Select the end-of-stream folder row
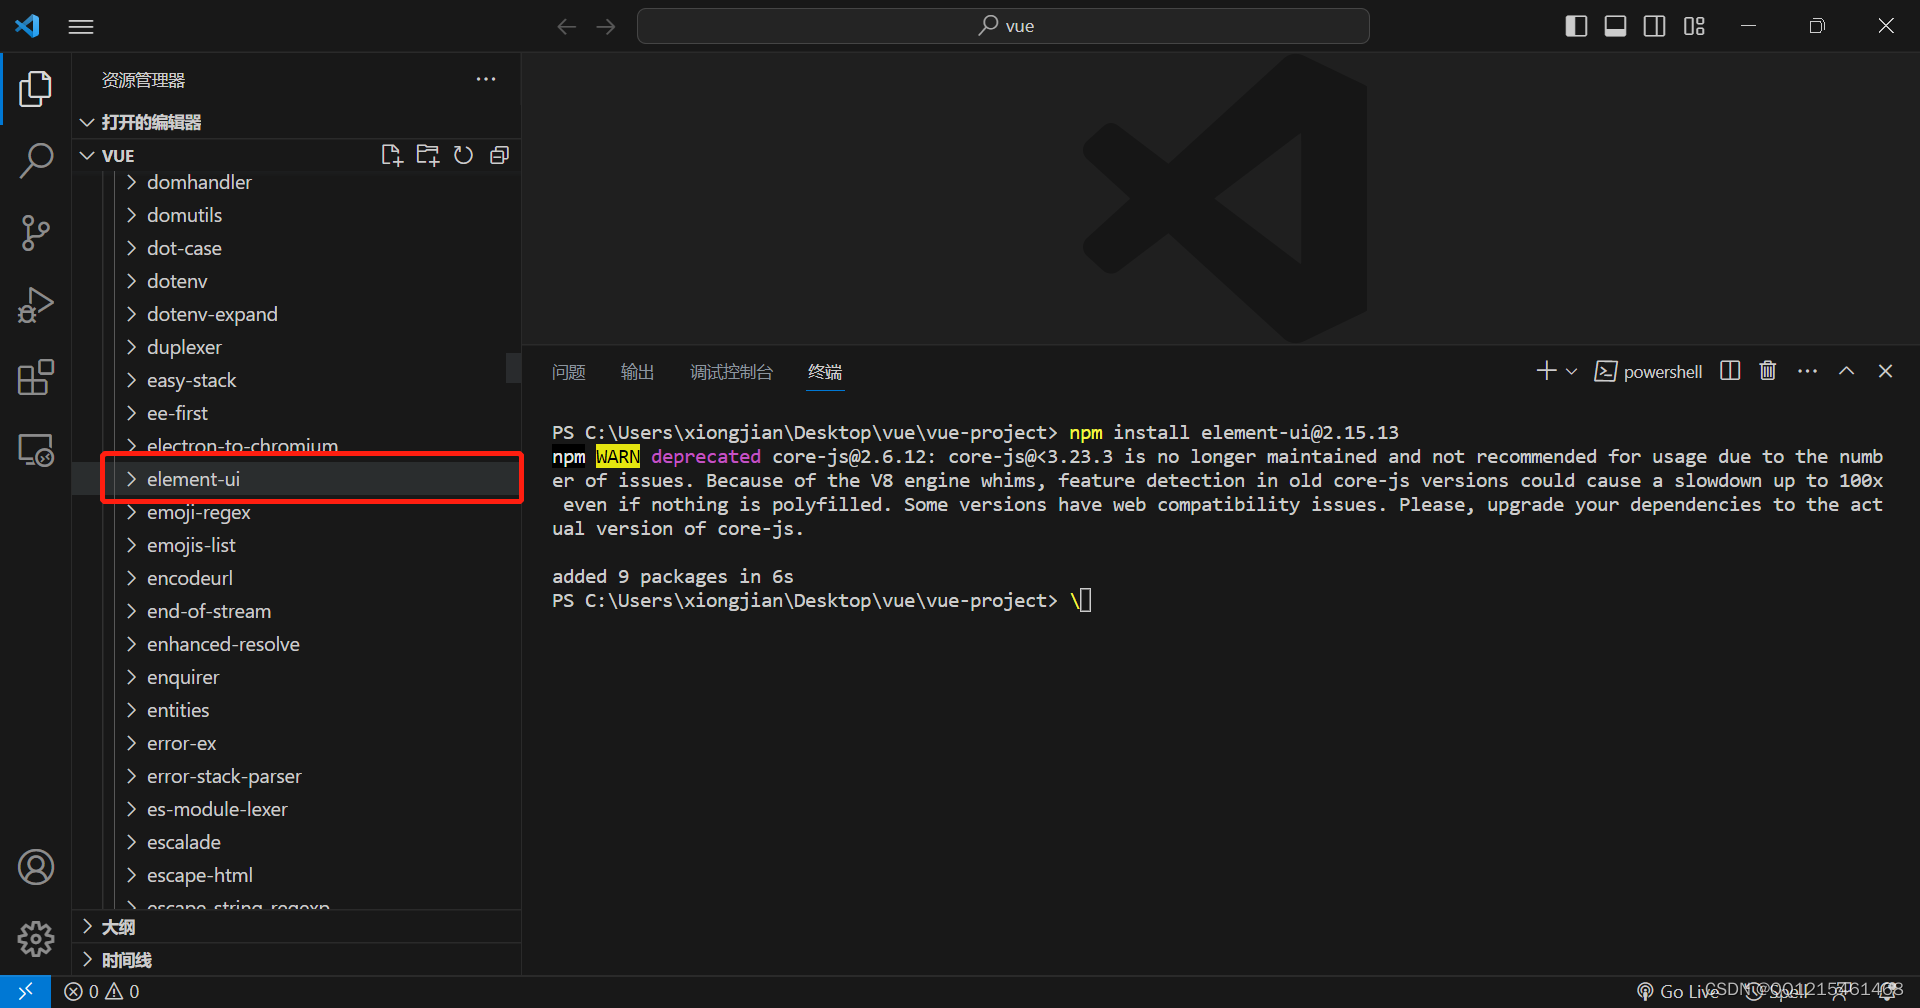 tap(296, 611)
